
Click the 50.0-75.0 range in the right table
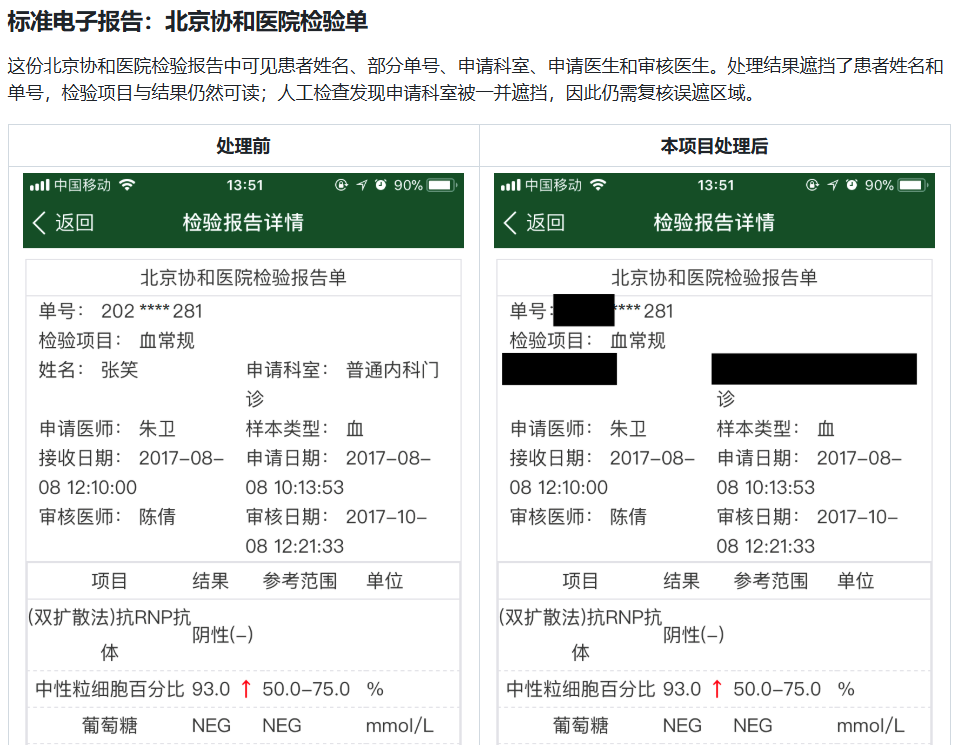[x=777, y=689]
